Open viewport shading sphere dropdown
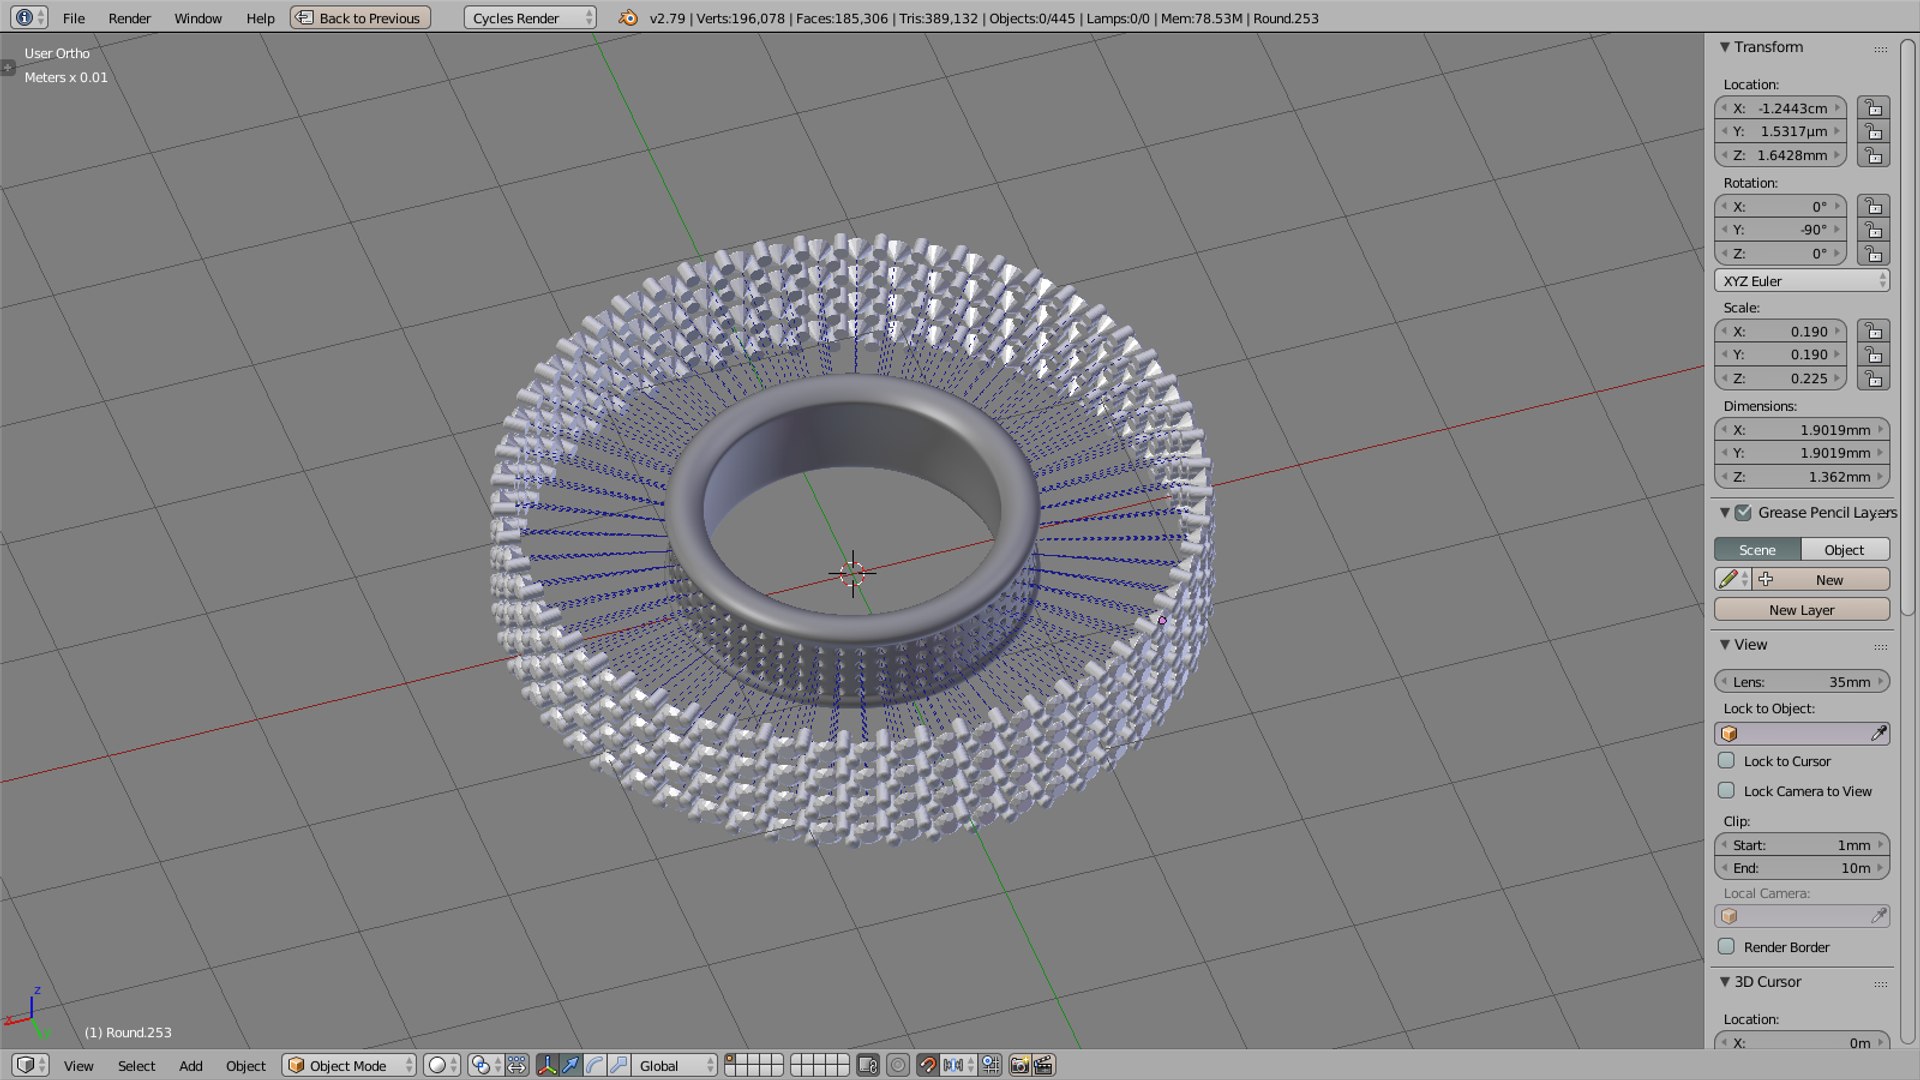This screenshot has width=1920, height=1080. click(442, 1066)
